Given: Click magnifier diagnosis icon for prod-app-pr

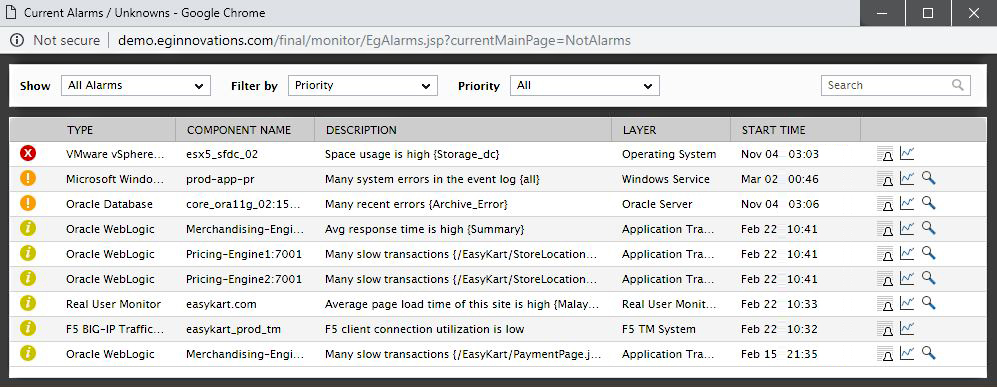Looking at the screenshot, I should click(x=929, y=179).
